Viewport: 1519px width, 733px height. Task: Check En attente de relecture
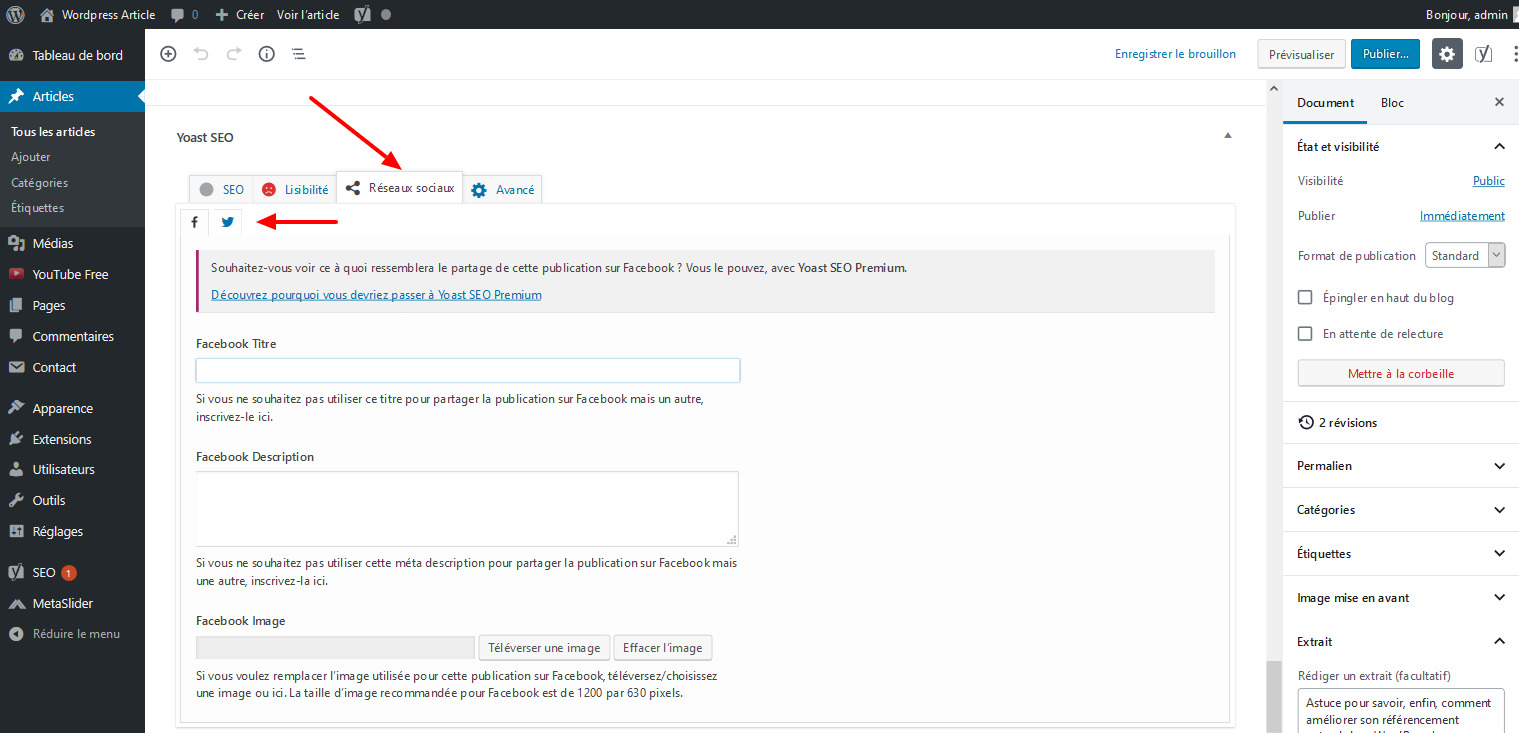pyautogui.click(x=1305, y=333)
